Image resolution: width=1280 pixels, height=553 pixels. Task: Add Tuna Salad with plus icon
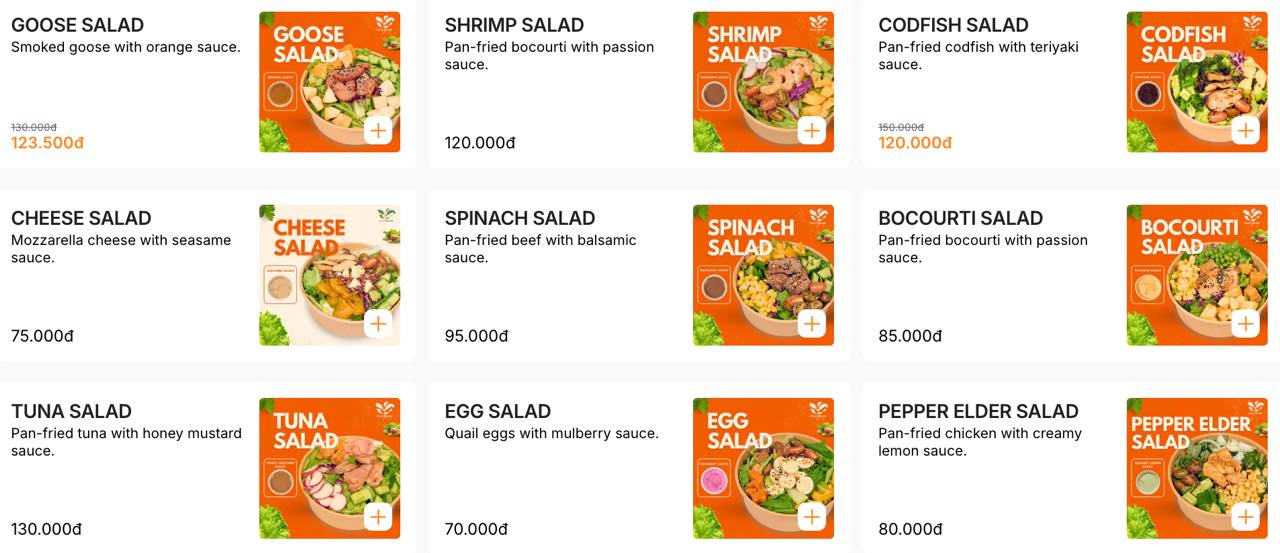tap(378, 516)
